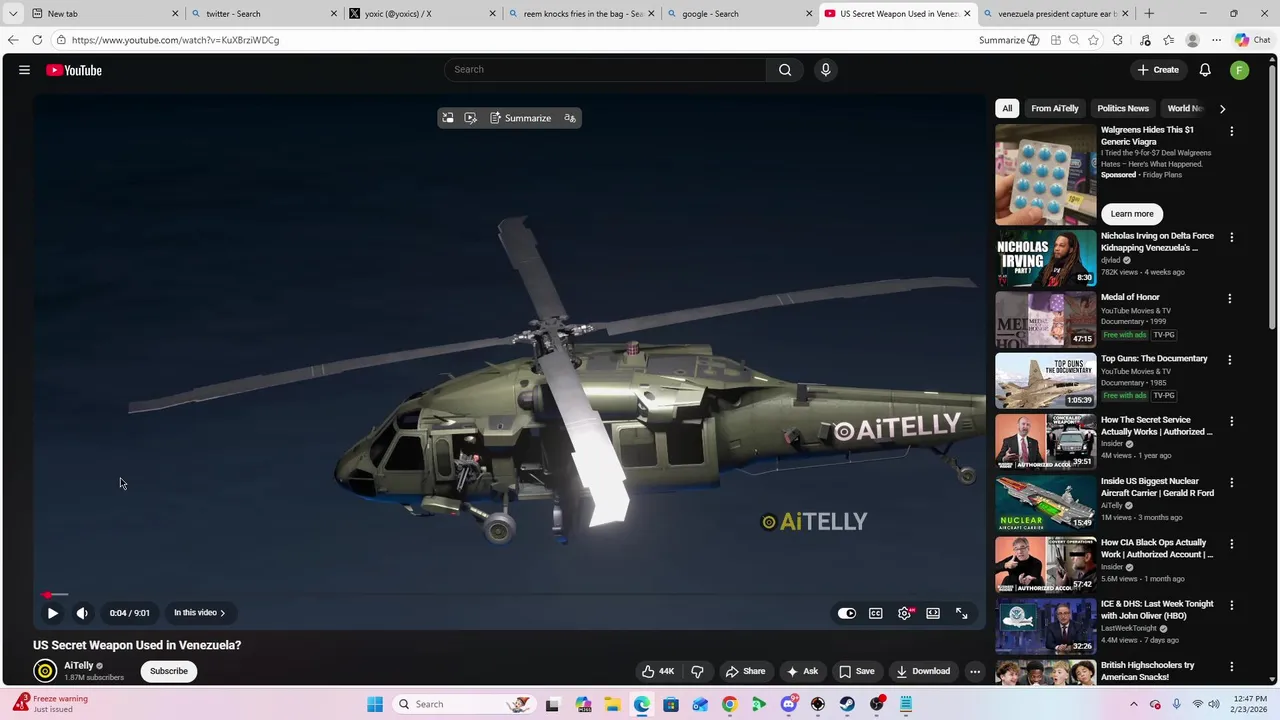The width and height of the screenshot is (1280, 720).
Task: Add this page to favorites star
Action: tap(1093, 40)
